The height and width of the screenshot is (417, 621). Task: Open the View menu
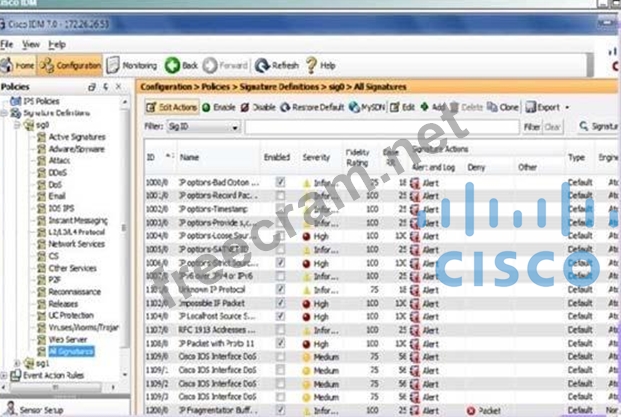pyautogui.click(x=31, y=45)
